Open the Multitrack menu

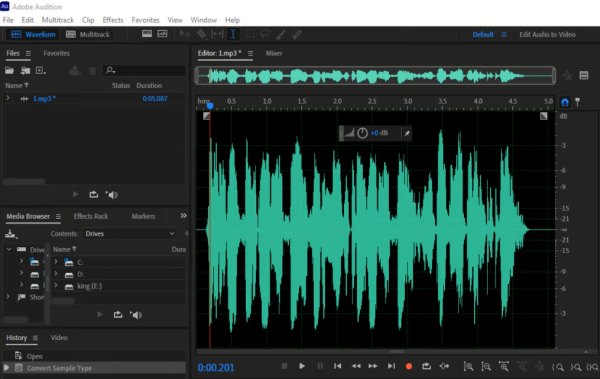pyautogui.click(x=57, y=20)
